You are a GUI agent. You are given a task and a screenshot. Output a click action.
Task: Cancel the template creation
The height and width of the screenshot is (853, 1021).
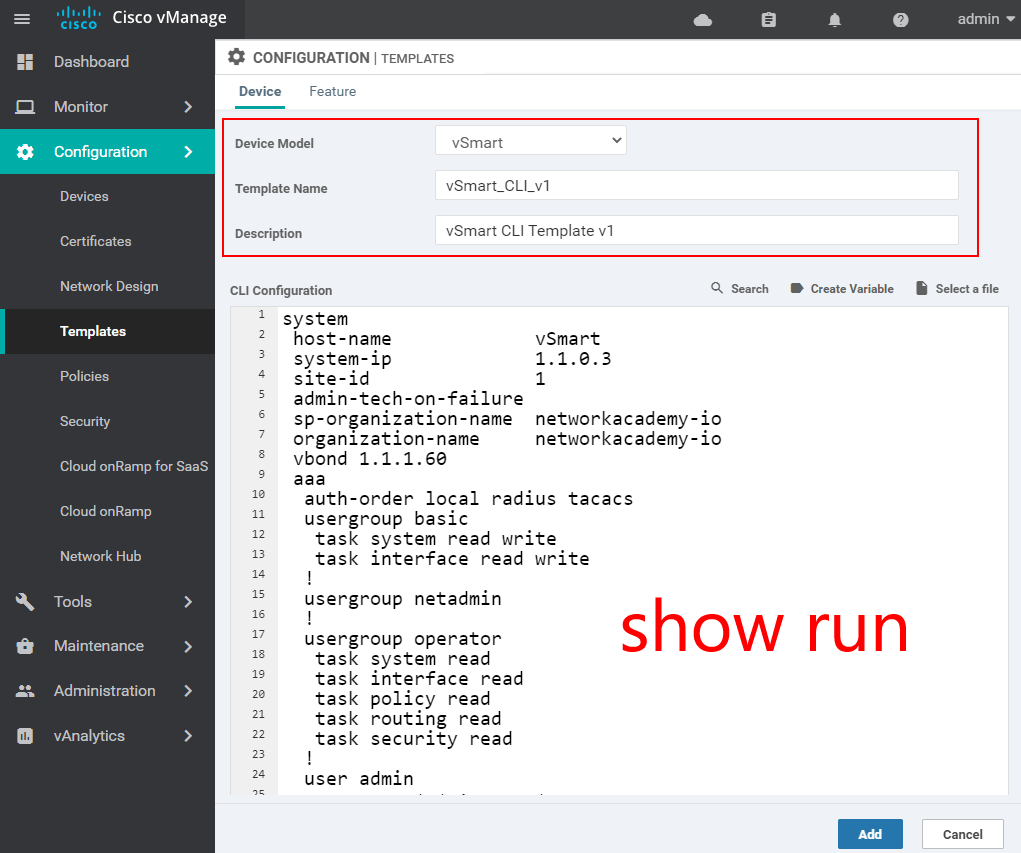(961, 833)
